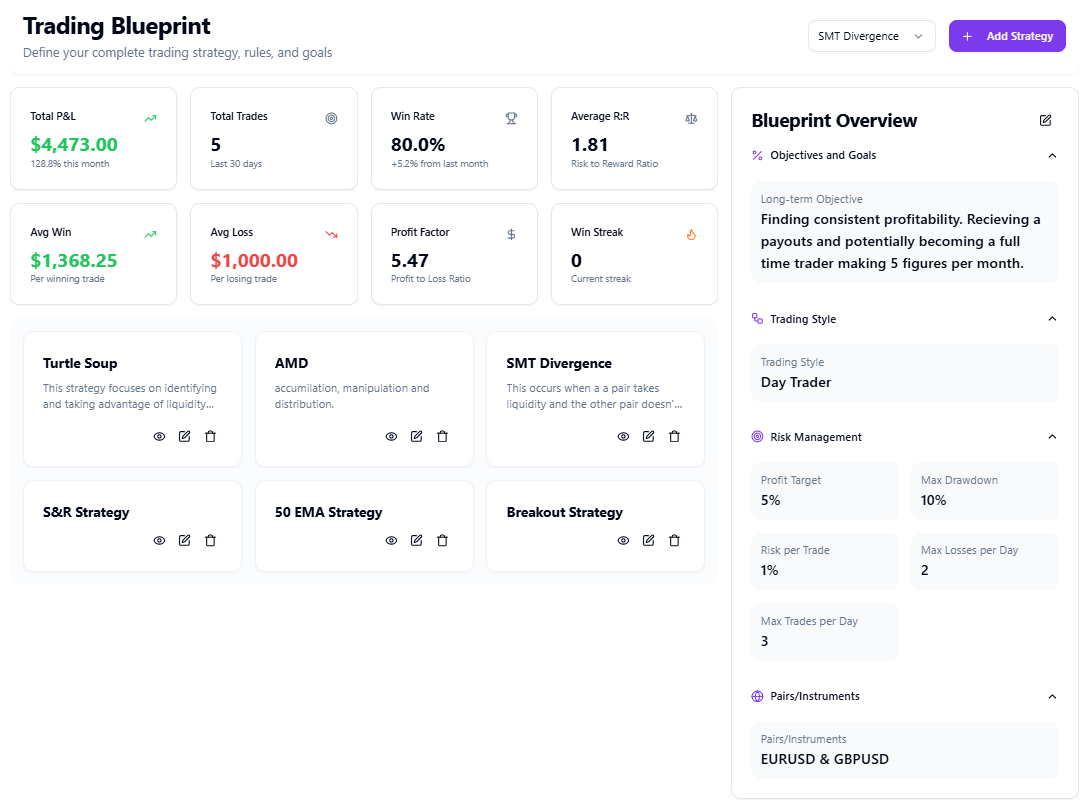The image size is (1090, 804).
Task: View Breakout Strategy with eye icon
Action: 623,540
